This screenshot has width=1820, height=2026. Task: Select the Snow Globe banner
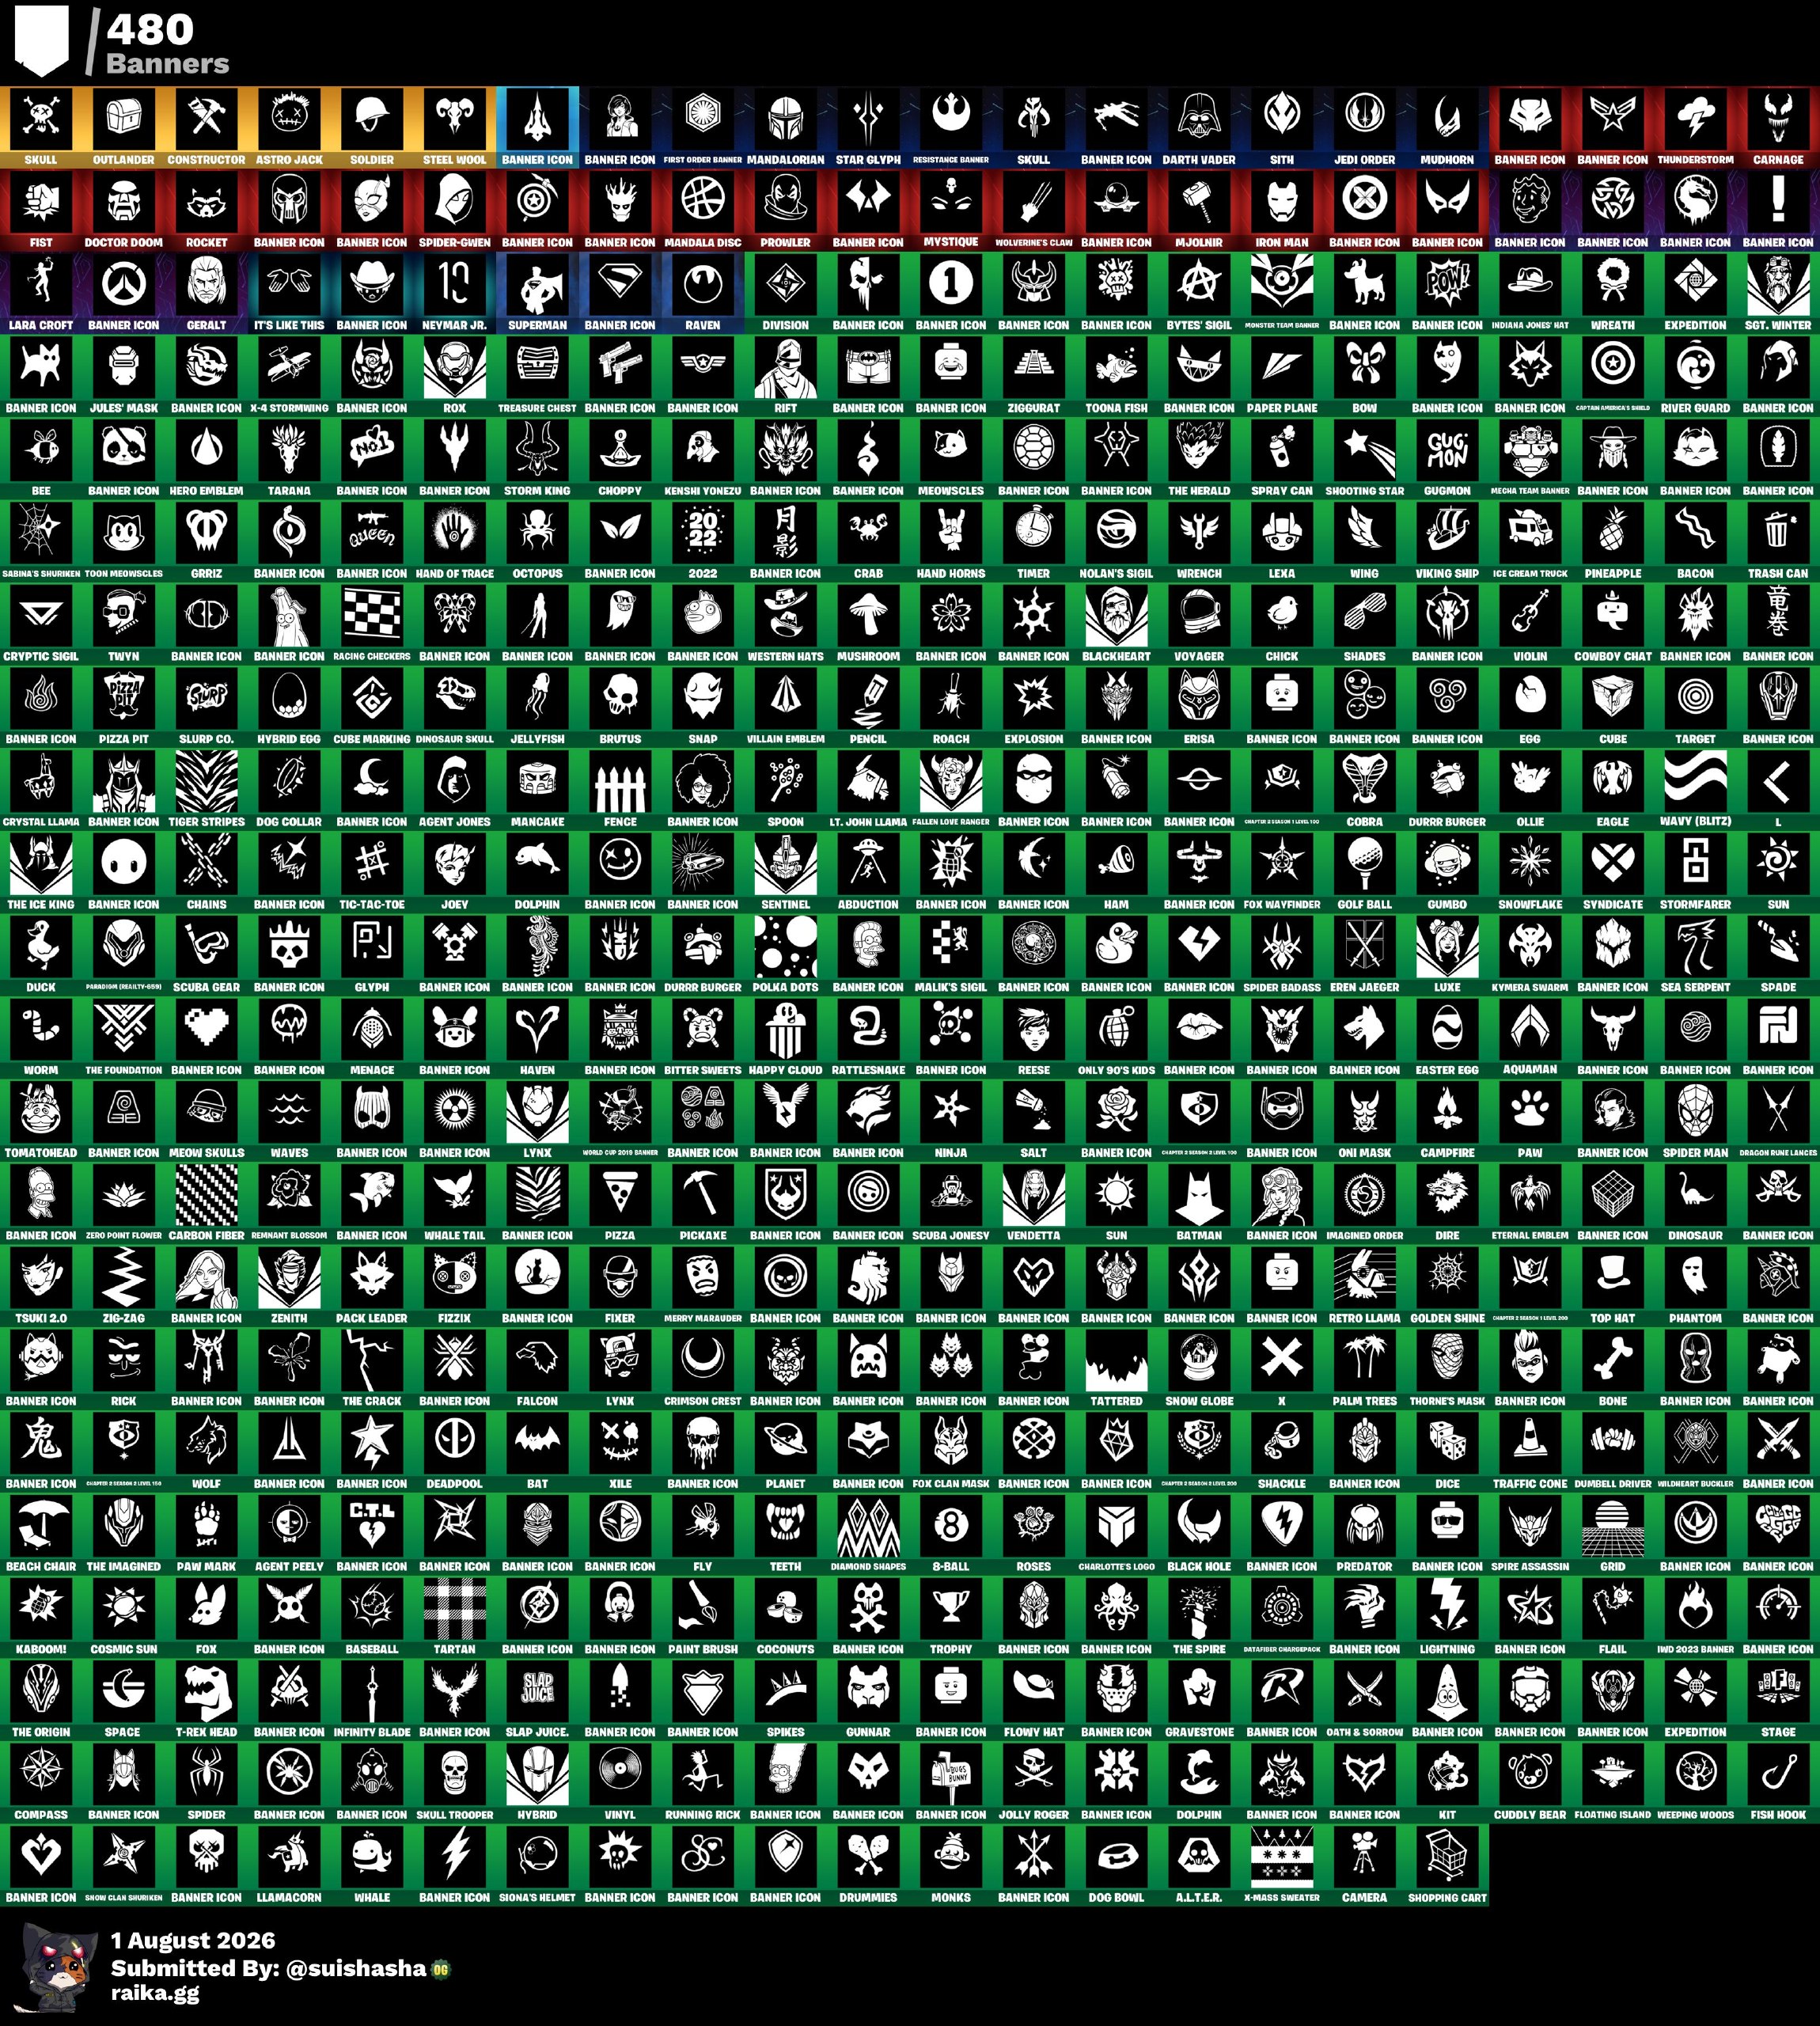pos(1199,1369)
